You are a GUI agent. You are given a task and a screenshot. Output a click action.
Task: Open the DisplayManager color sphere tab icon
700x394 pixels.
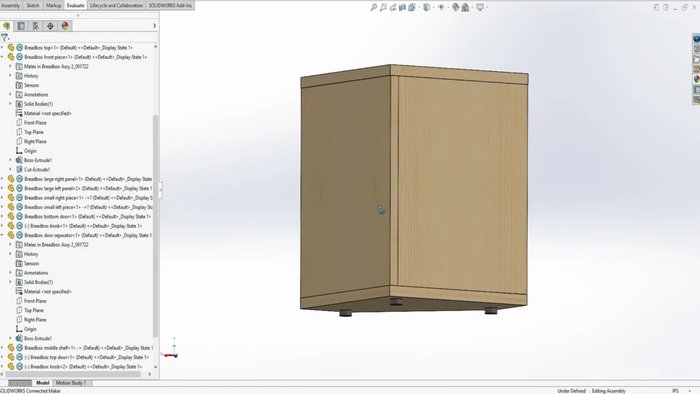pos(65,26)
